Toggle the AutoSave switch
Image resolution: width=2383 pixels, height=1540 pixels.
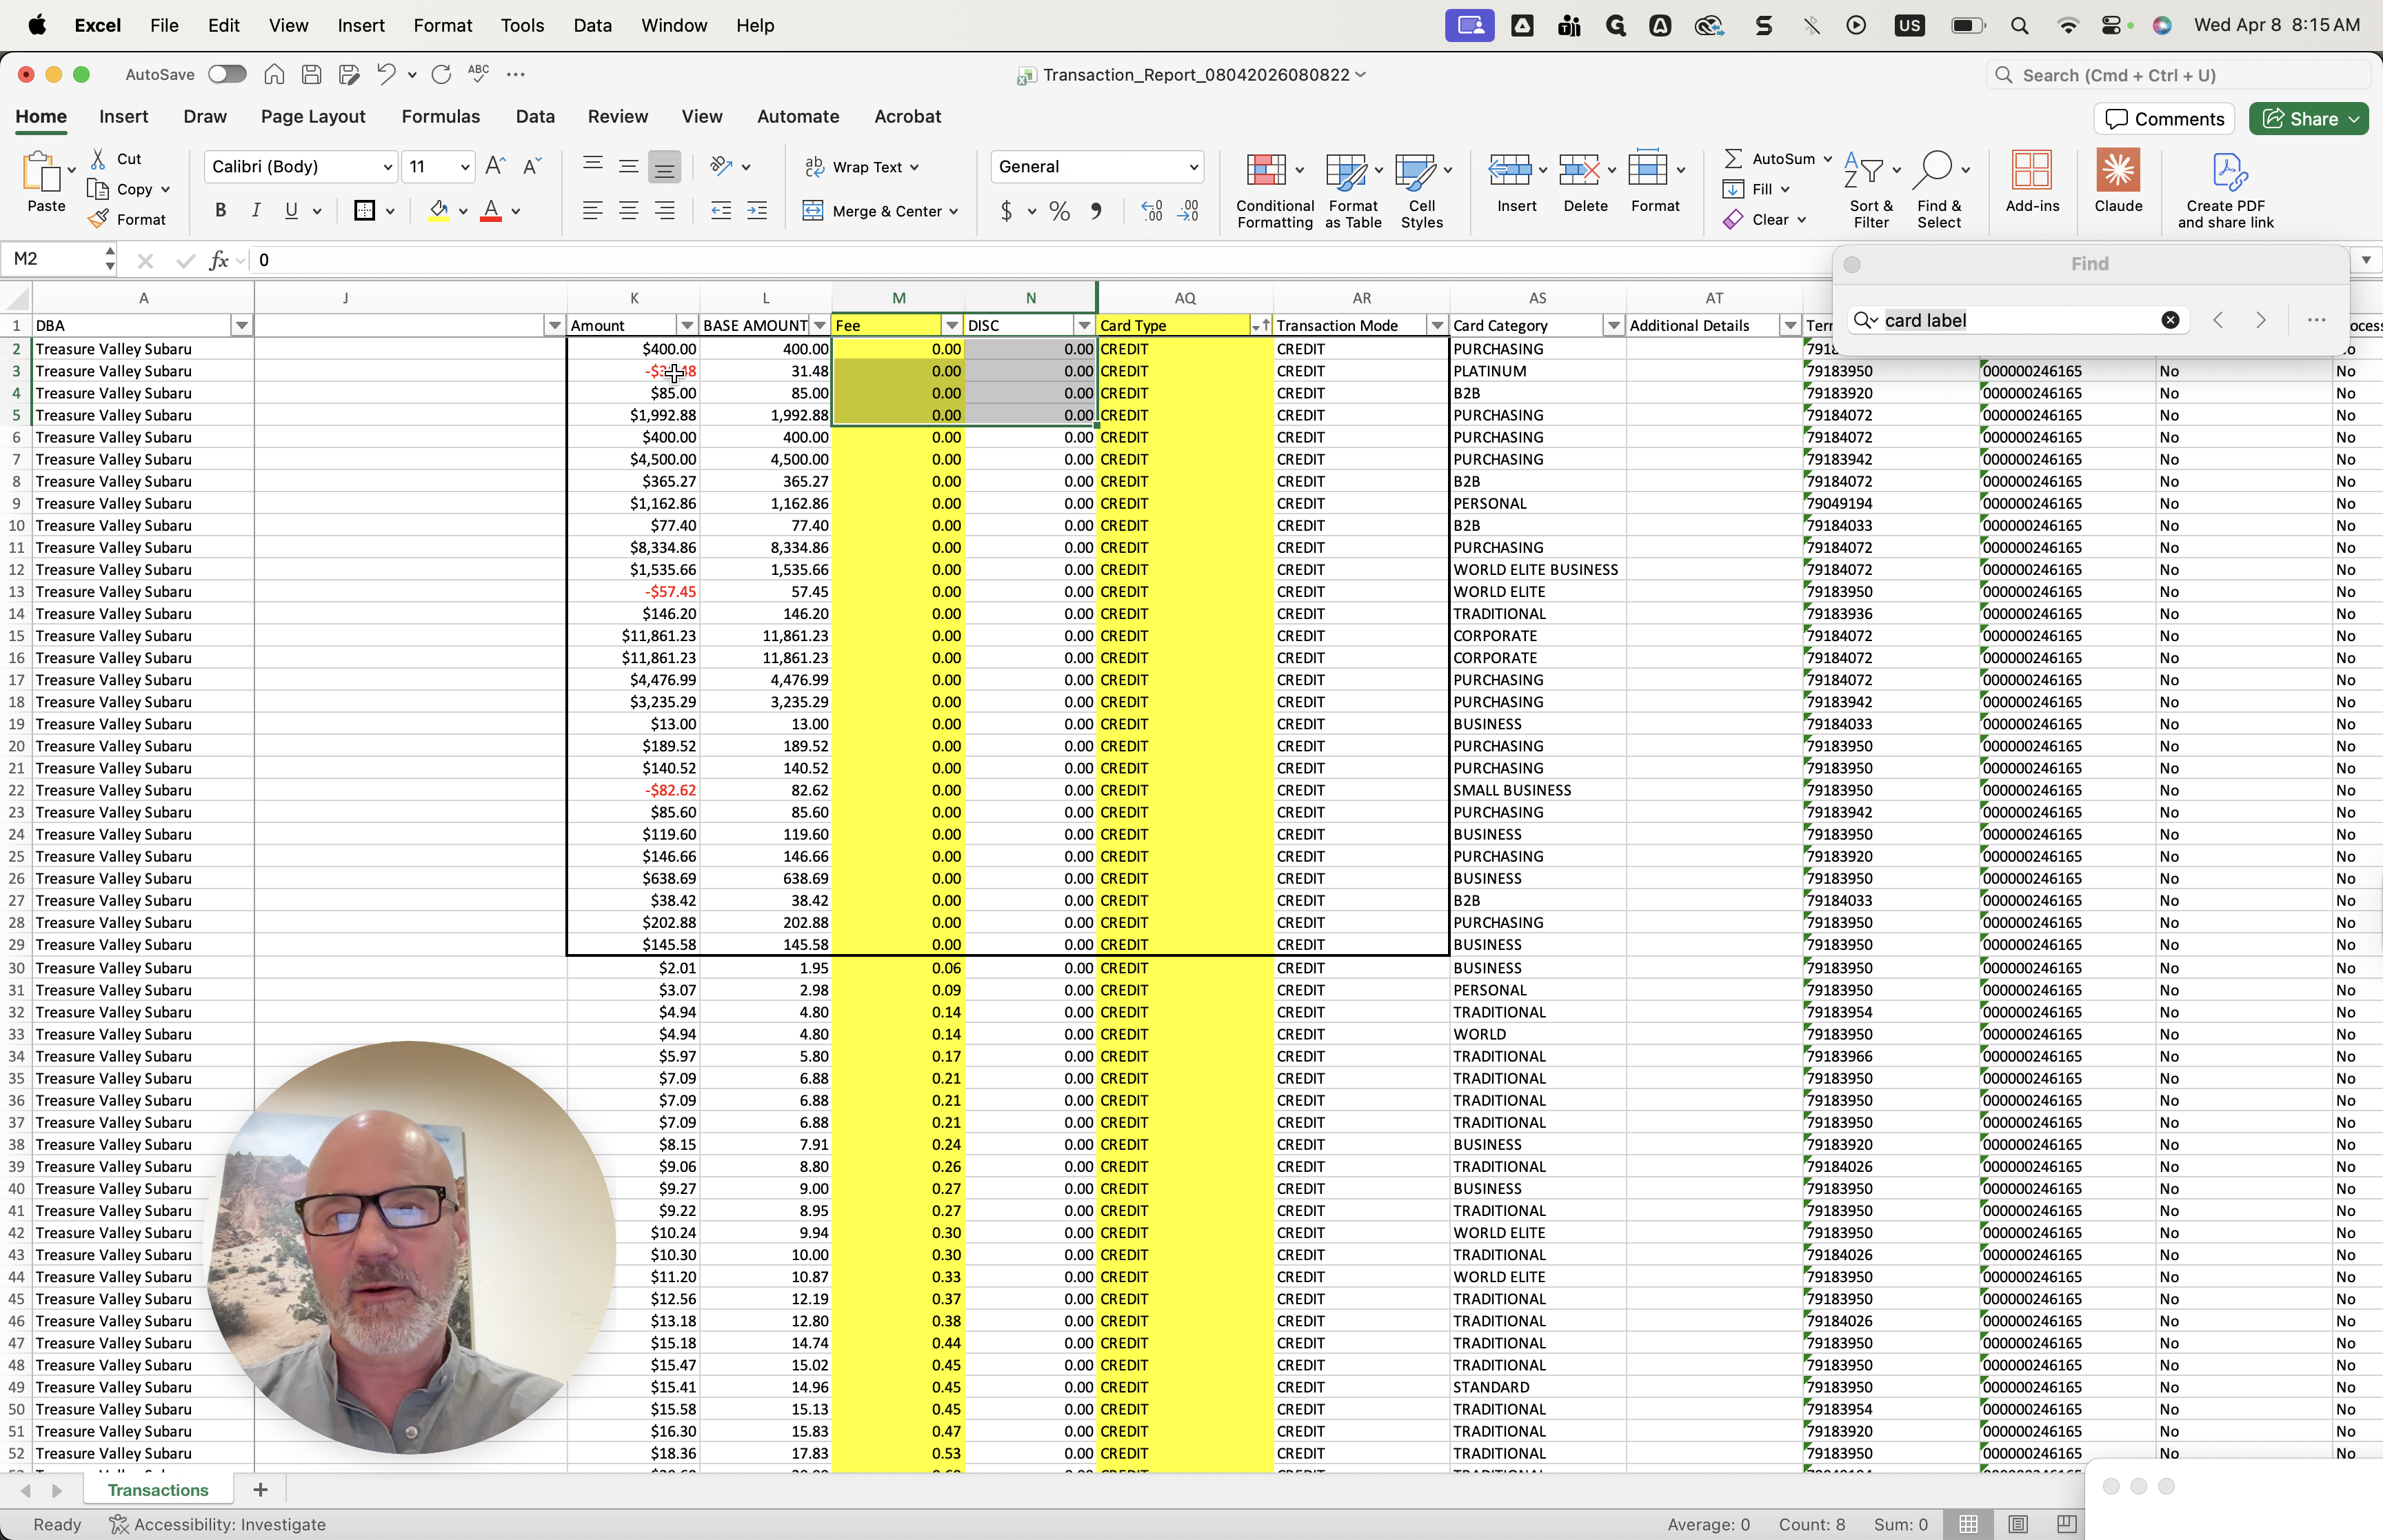pyautogui.click(x=227, y=74)
